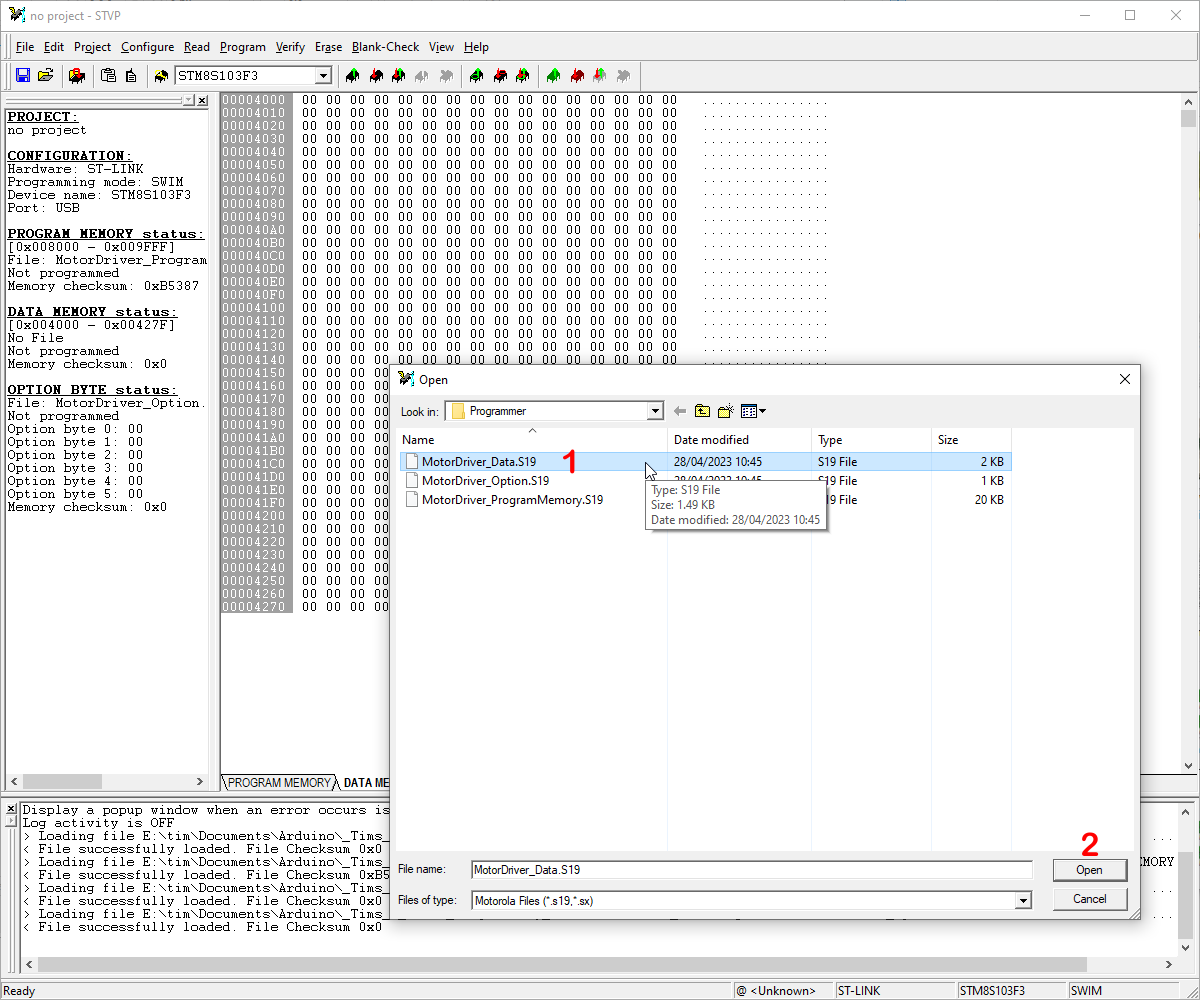
Task: Click the File name input field
Action: (x=751, y=870)
